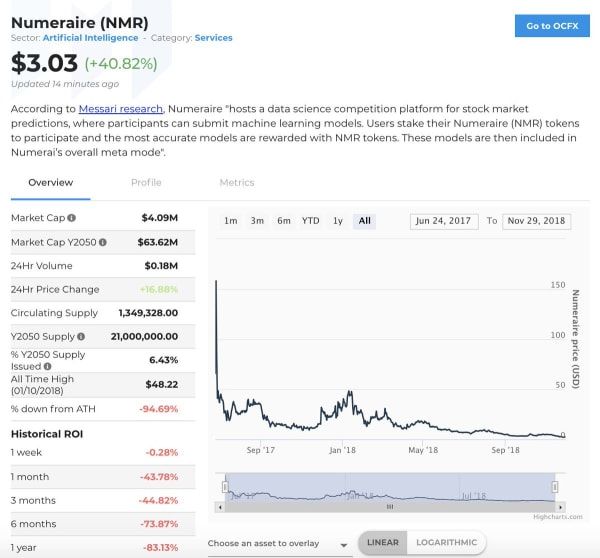Select the 1m range option
Image resolution: width=600 pixels, height=558 pixels.
click(231, 221)
